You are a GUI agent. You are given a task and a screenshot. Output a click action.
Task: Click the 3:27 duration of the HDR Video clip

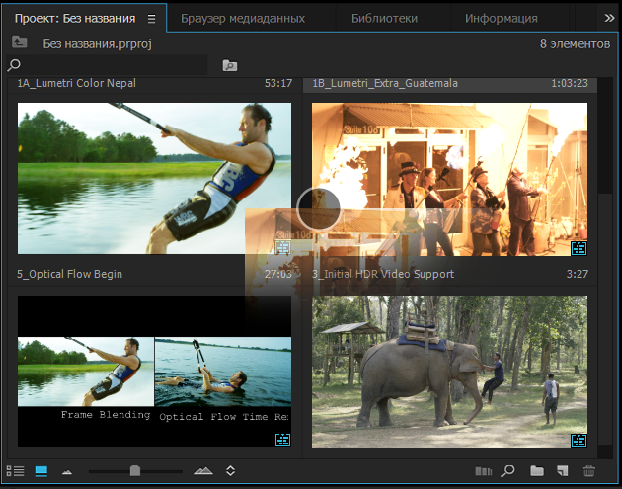[x=577, y=274]
